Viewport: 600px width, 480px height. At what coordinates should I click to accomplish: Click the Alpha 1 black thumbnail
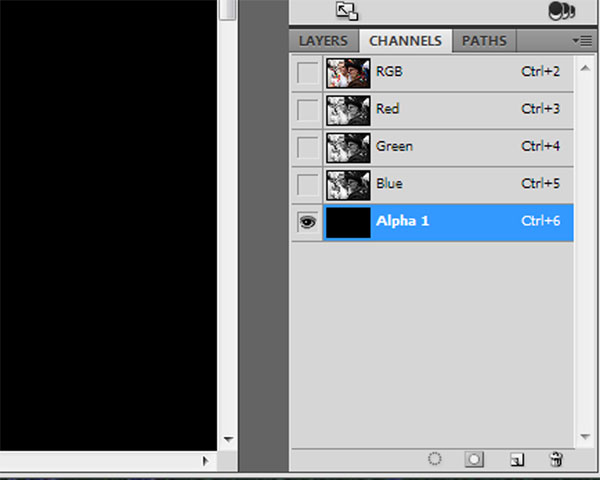(x=348, y=222)
